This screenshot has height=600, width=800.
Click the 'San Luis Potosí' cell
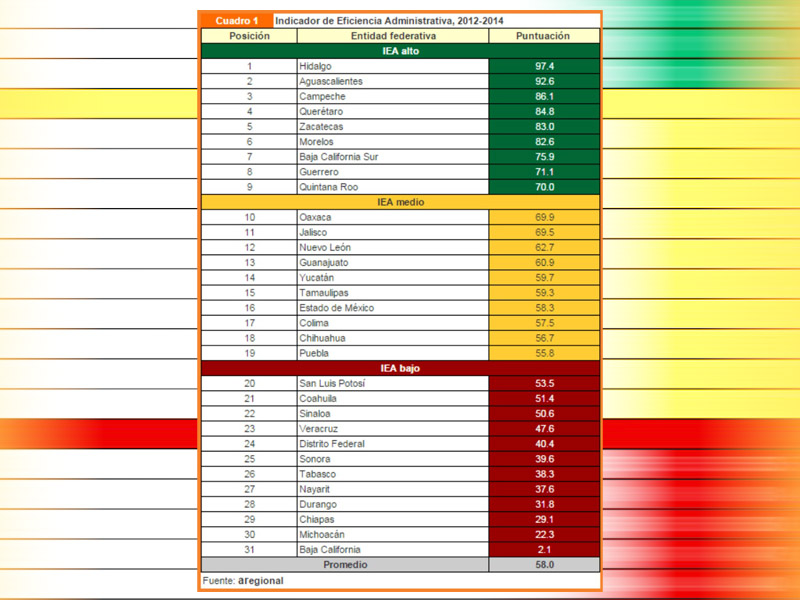(393, 383)
